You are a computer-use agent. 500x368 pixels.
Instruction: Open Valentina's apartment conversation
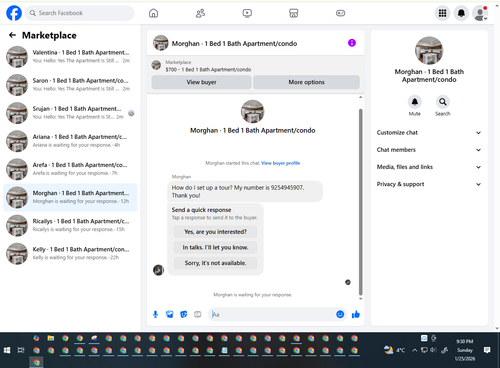point(70,57)
